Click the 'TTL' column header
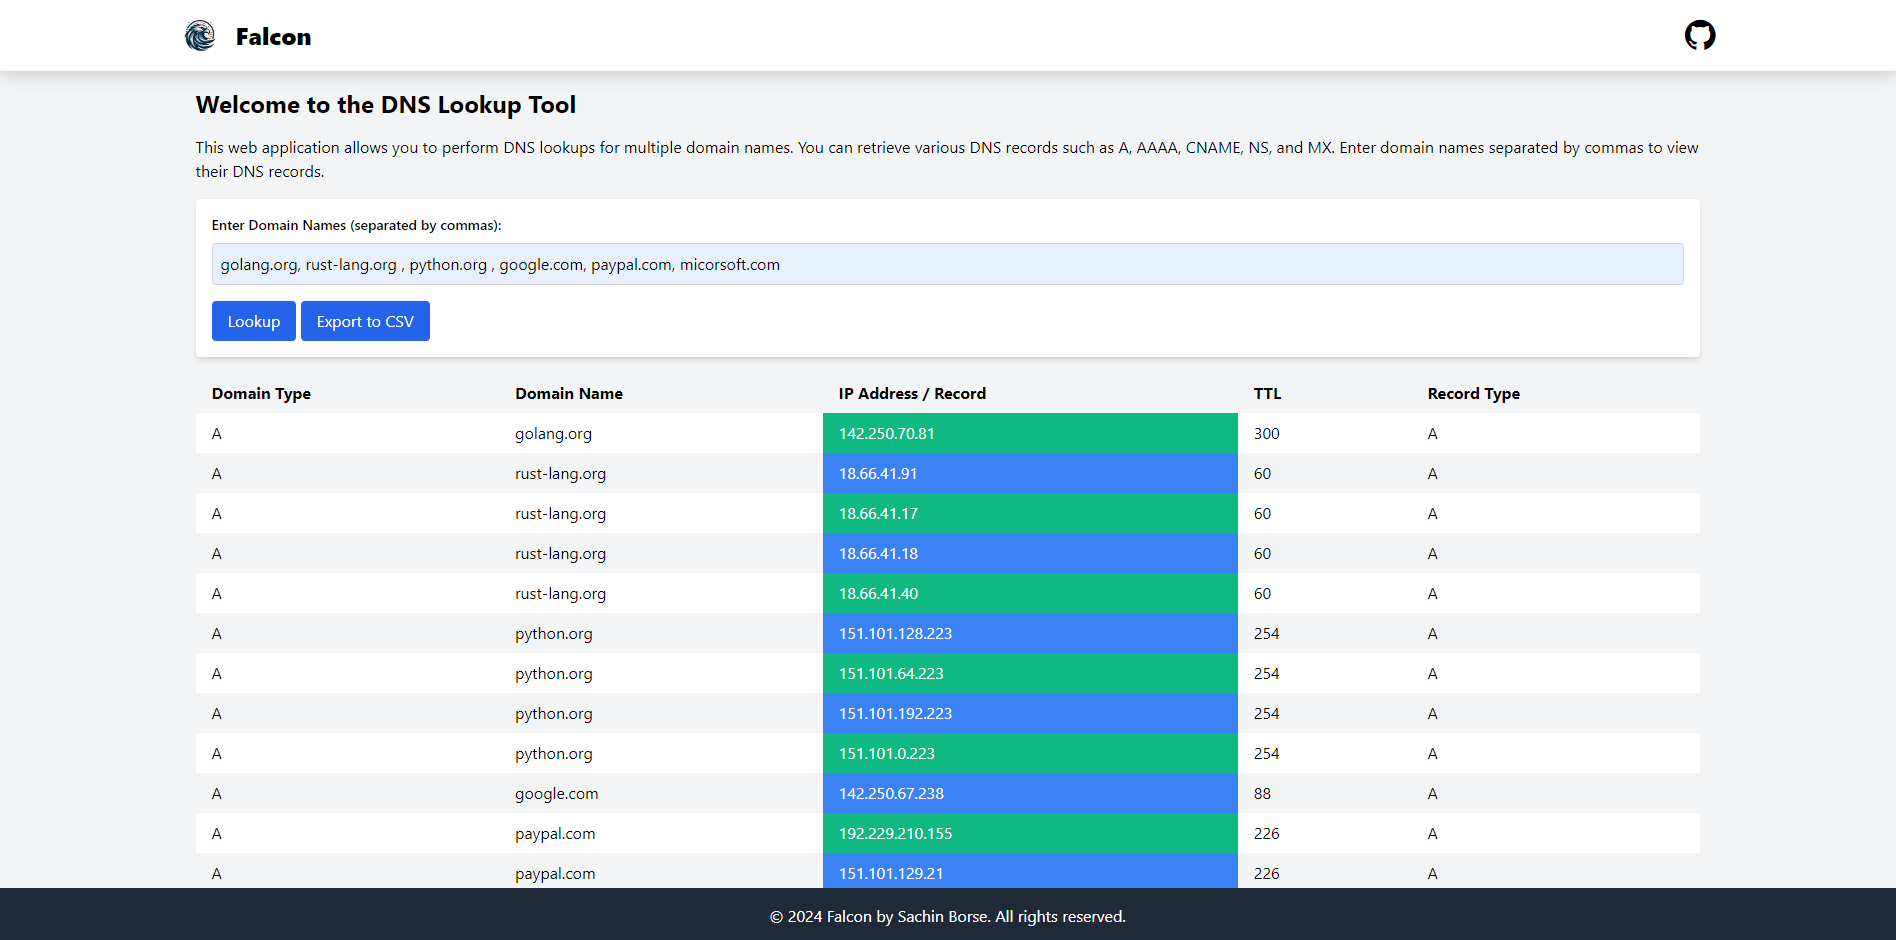The height and width of the screenshot is (940, 1896). 1267,393
